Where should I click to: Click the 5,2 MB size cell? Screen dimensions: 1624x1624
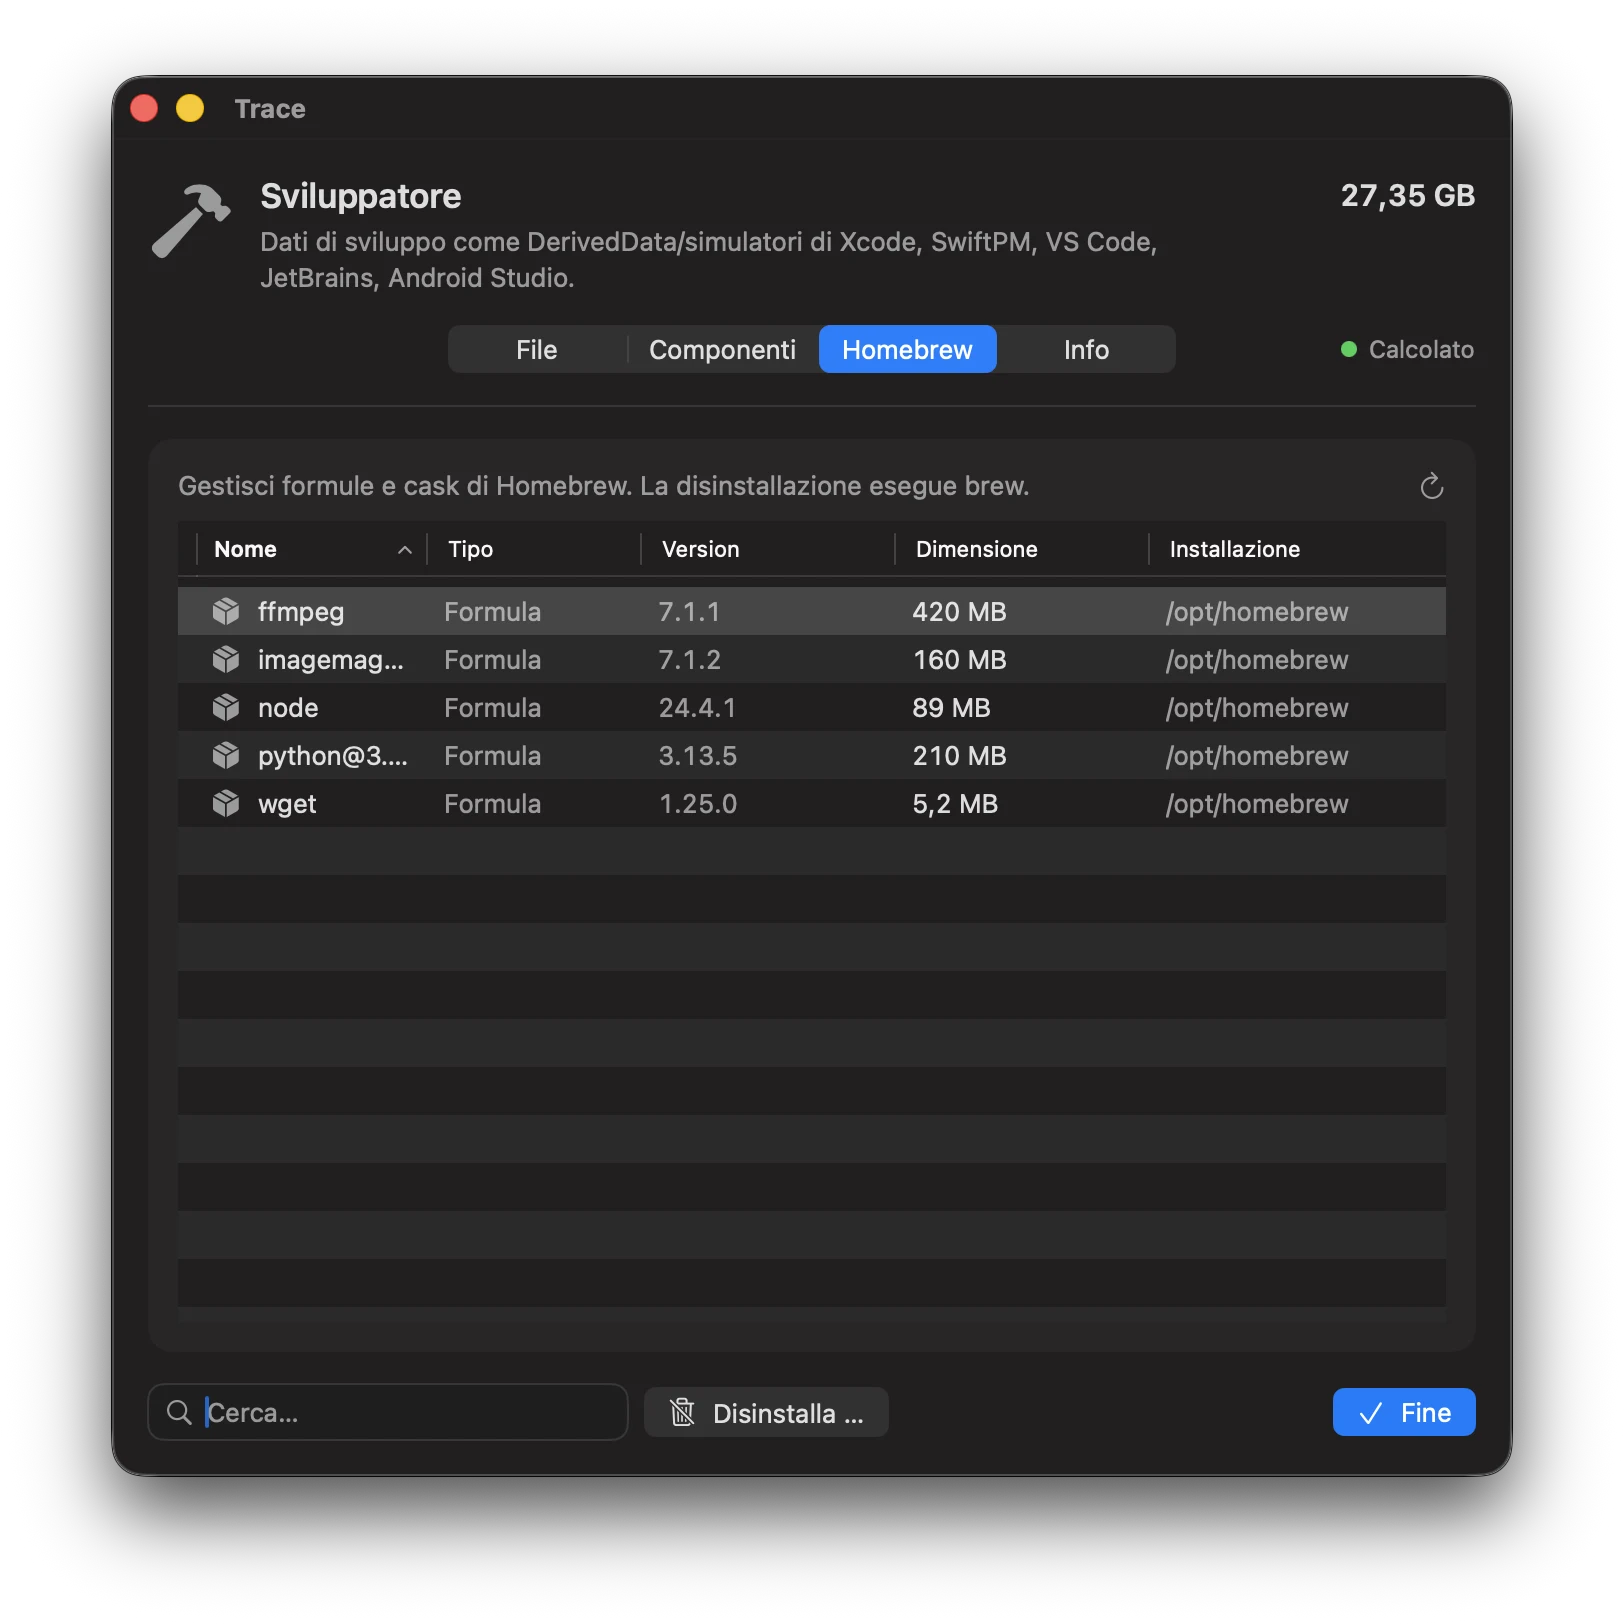click(955, 804)
